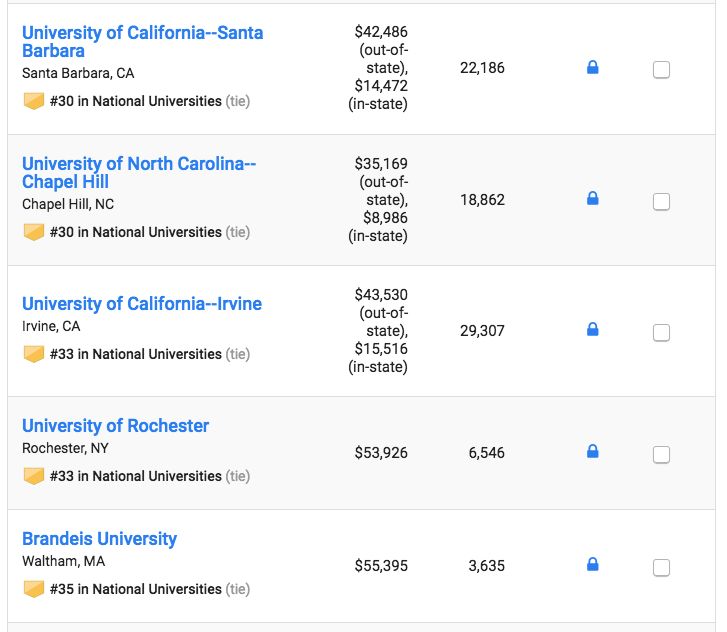Screen dimensions: 727x632
Task: Tick the UNC Chapel Hill compare checkbox
Action: (661, 201)
